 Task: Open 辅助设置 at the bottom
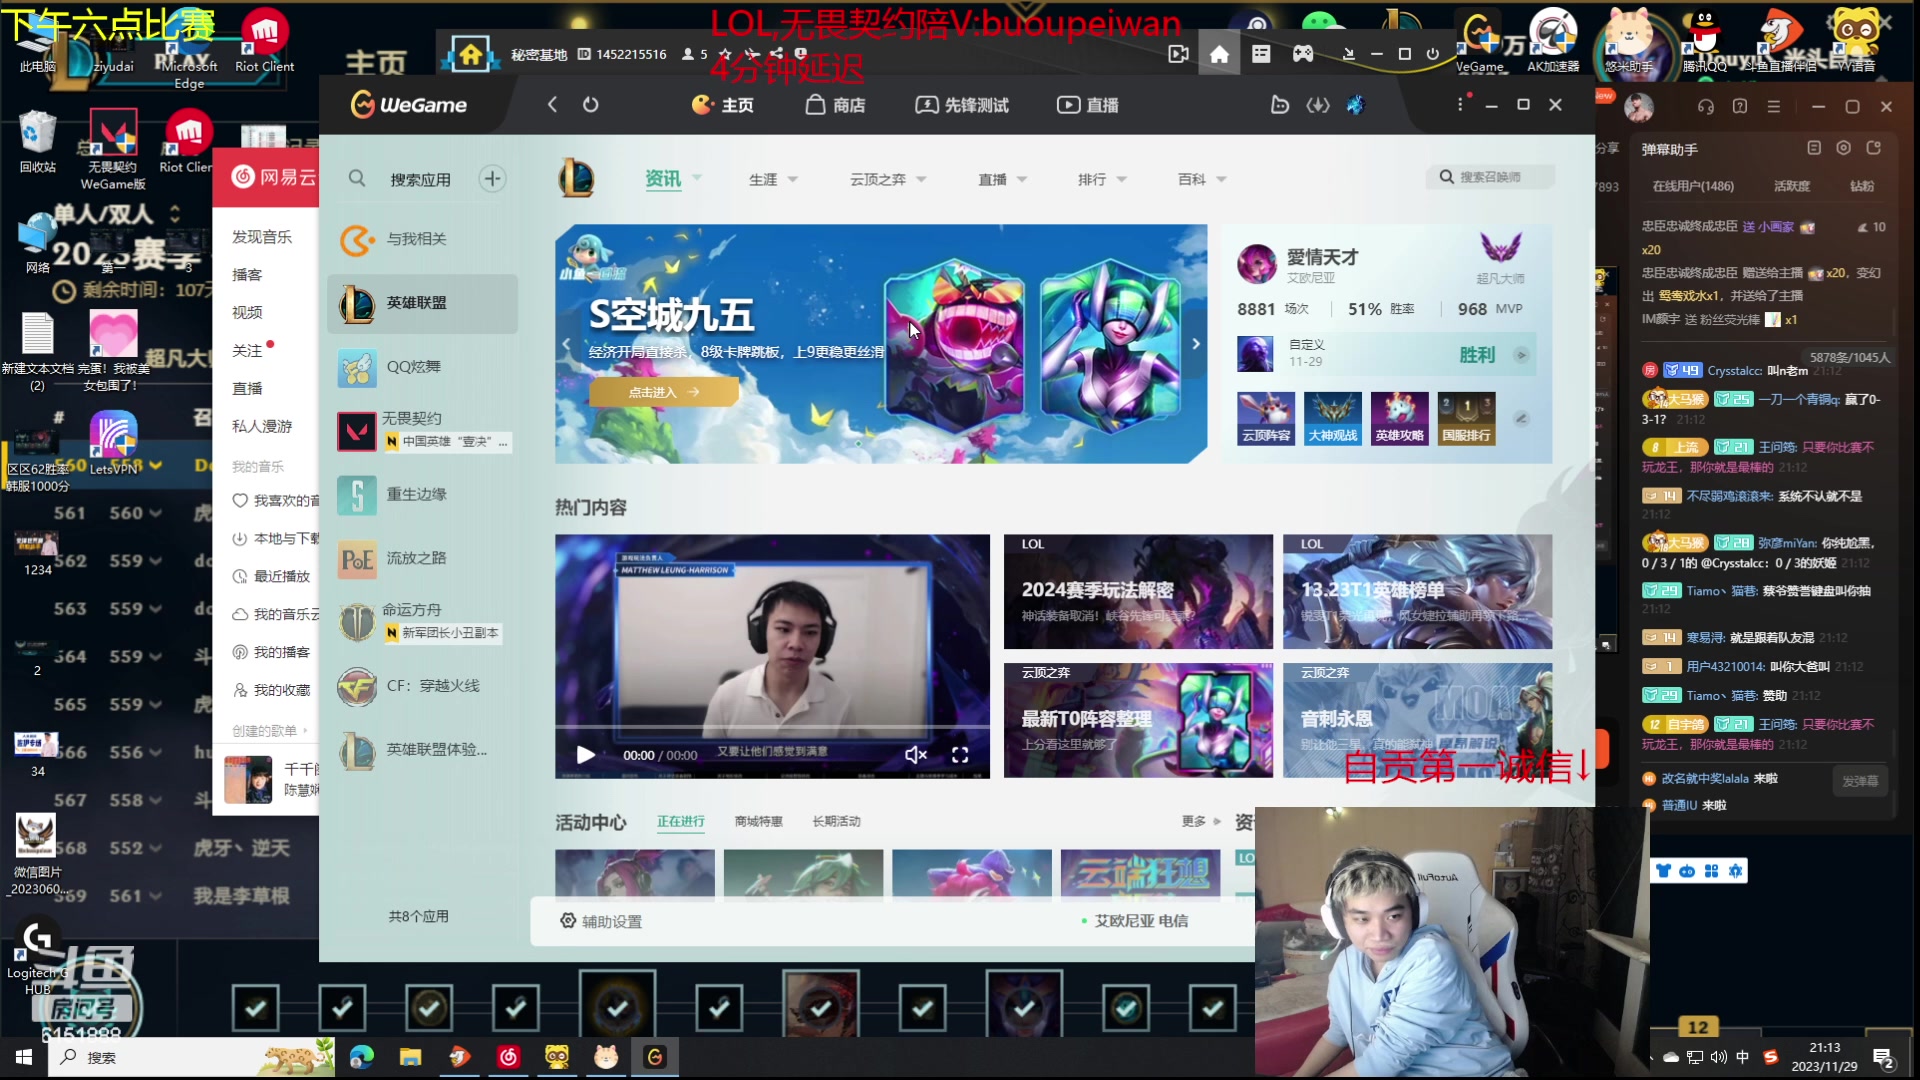pos(601,921)
